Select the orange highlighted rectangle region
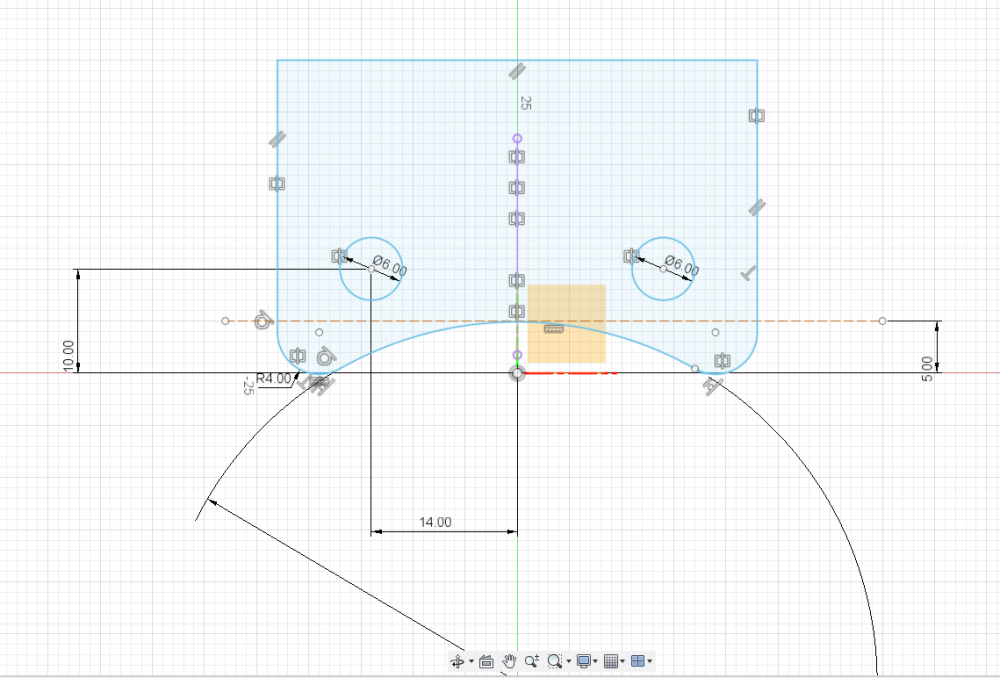The image size is (1000, 678). click(566, 324)
